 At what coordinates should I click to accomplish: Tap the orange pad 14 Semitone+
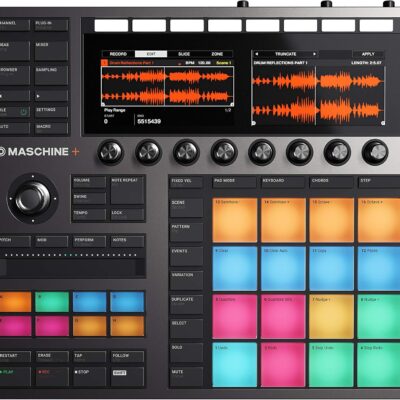283,220
